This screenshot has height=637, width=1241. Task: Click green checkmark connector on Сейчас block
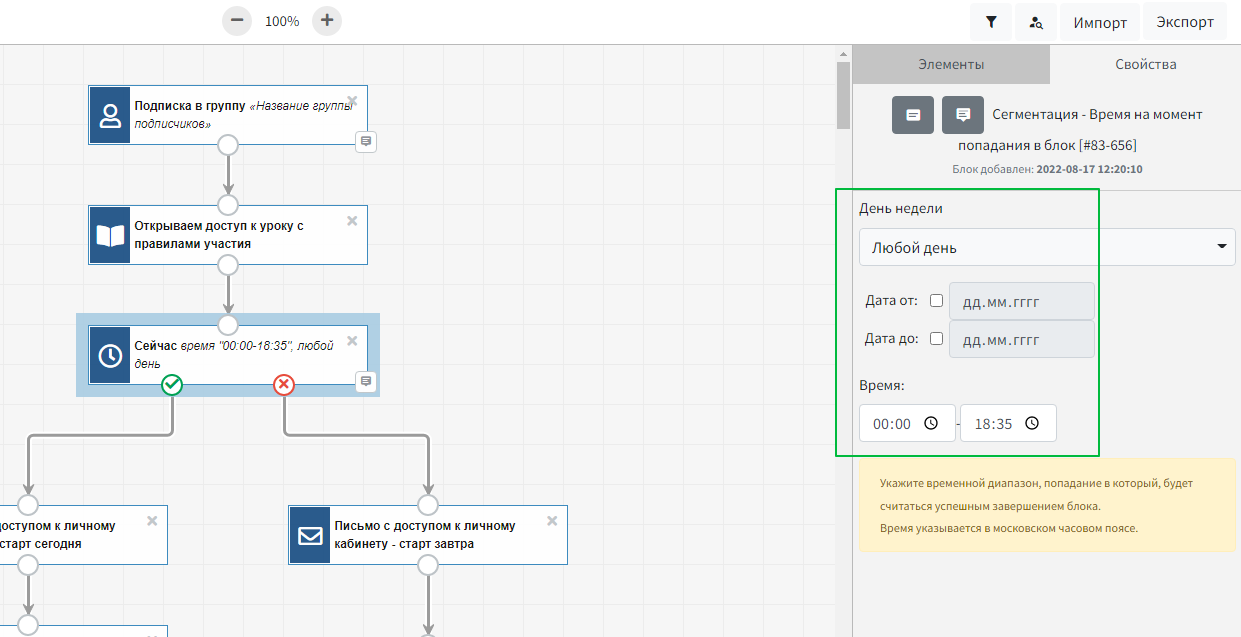tap(172, 385)
